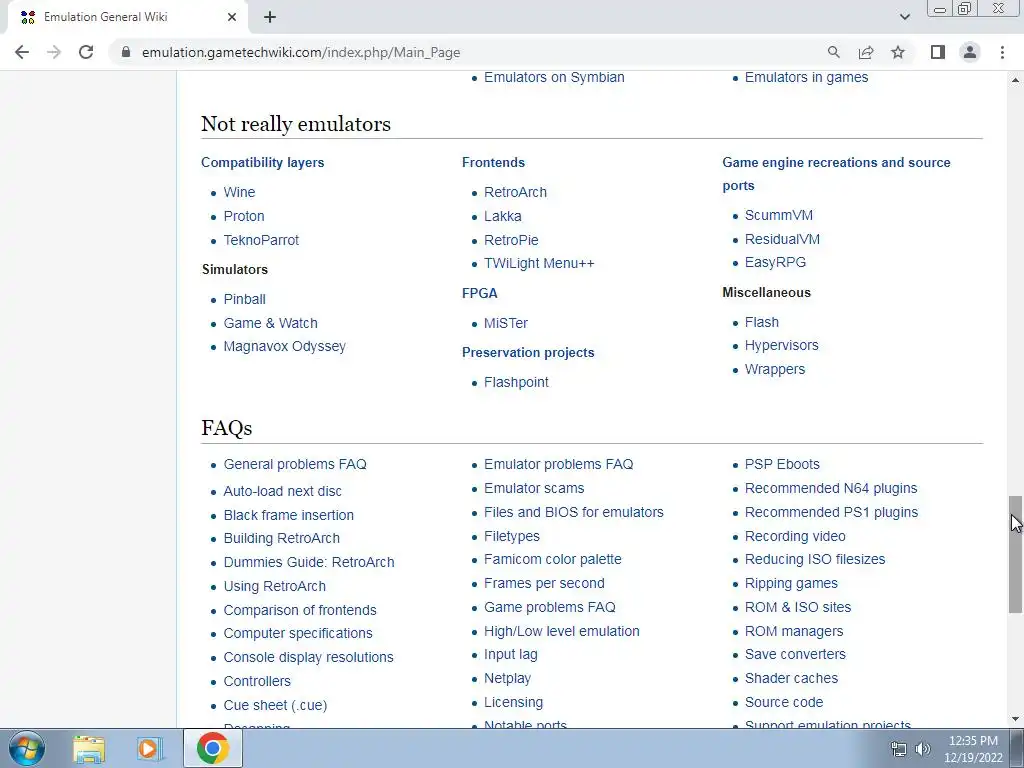Open the Netplay link
This screenshot has height=768, width=1024.
507,679
